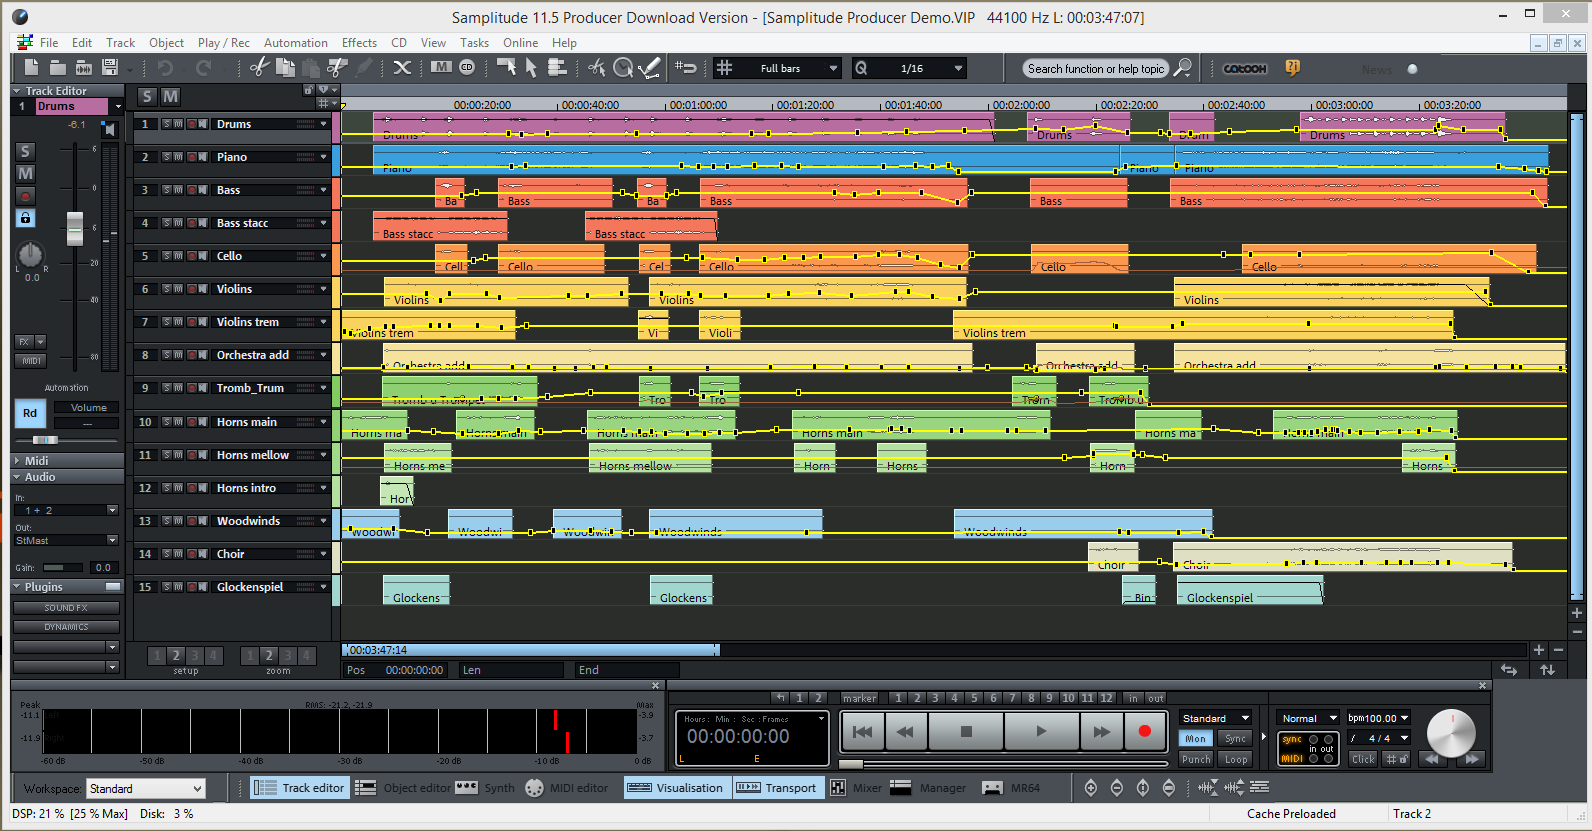Click the Drums volume fader handle
This screenshot has width=1592, height=831.
tap(75, 229)
